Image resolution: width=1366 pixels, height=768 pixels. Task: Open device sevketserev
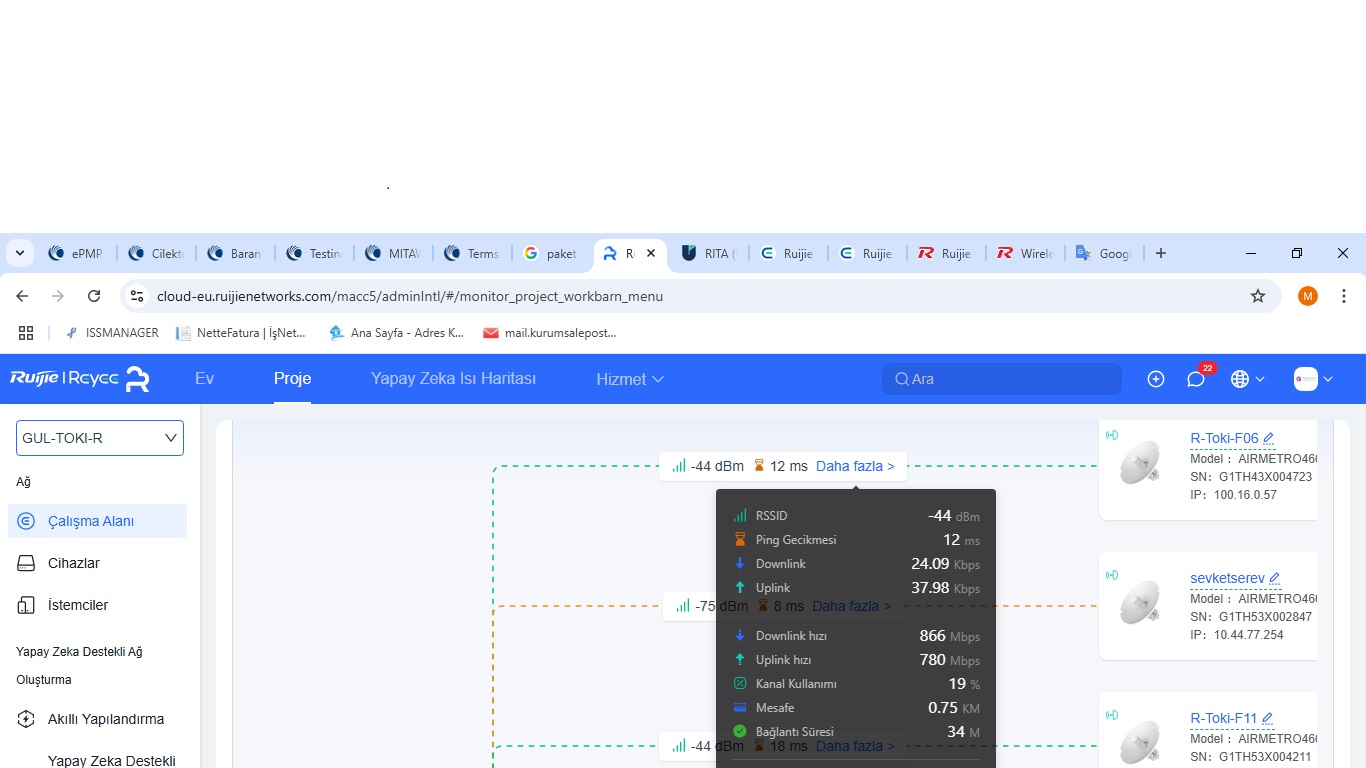1227,578
